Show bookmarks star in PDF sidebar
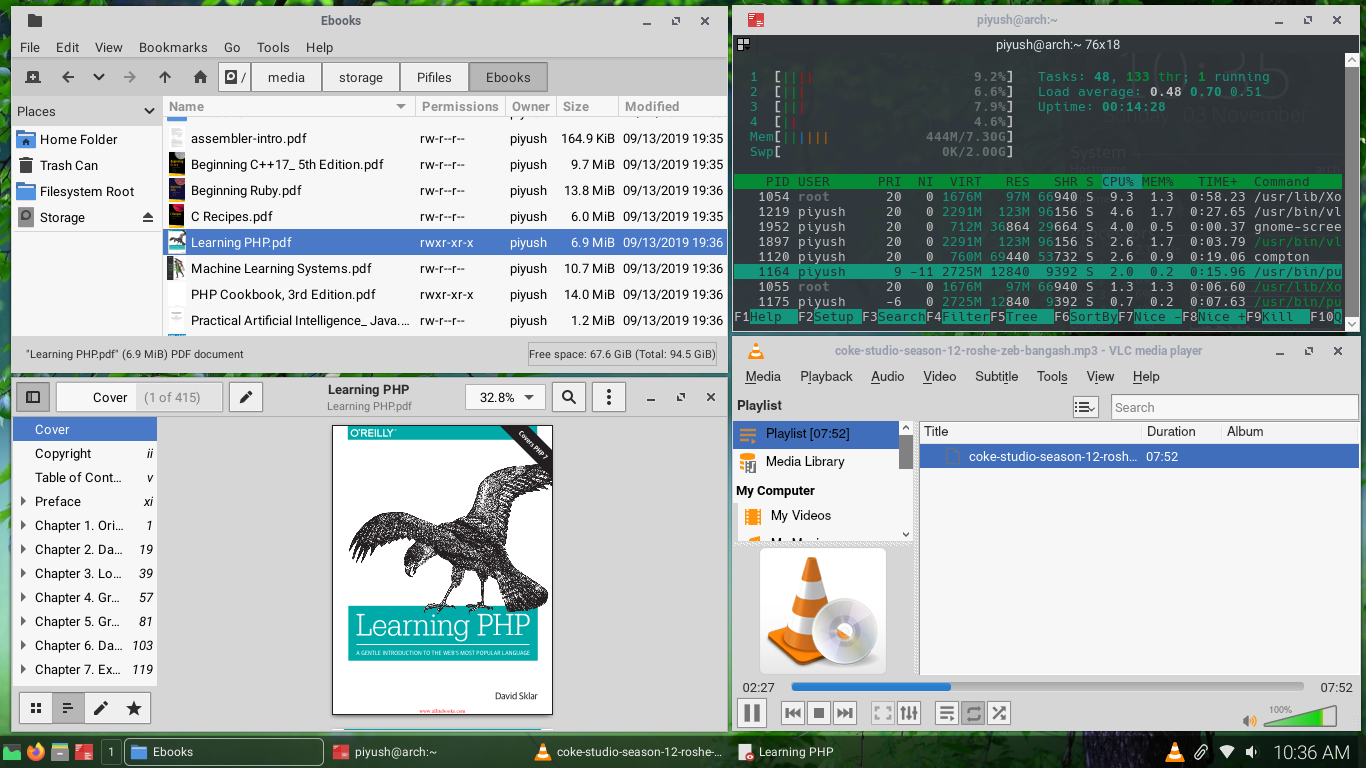The height and width of the screenshot is (768, 1366). tap(133, 708)
